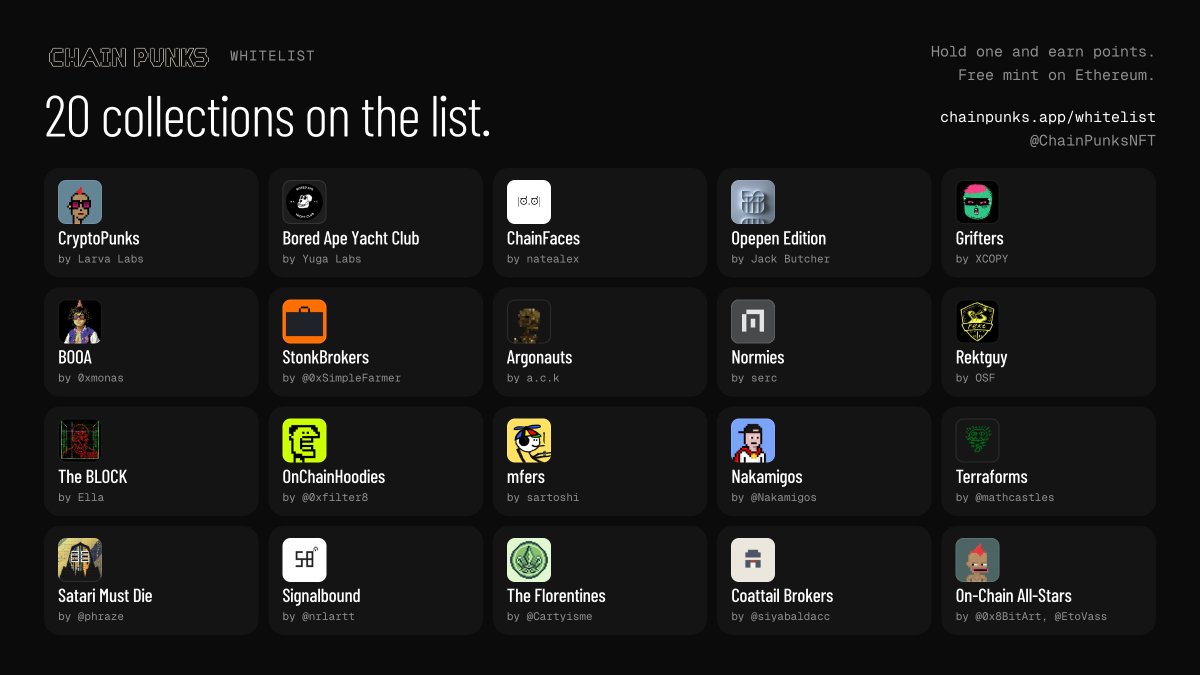Click the Normies collection title
The height and width of the screenshot is (675, 1200).
tap(758, 357)
